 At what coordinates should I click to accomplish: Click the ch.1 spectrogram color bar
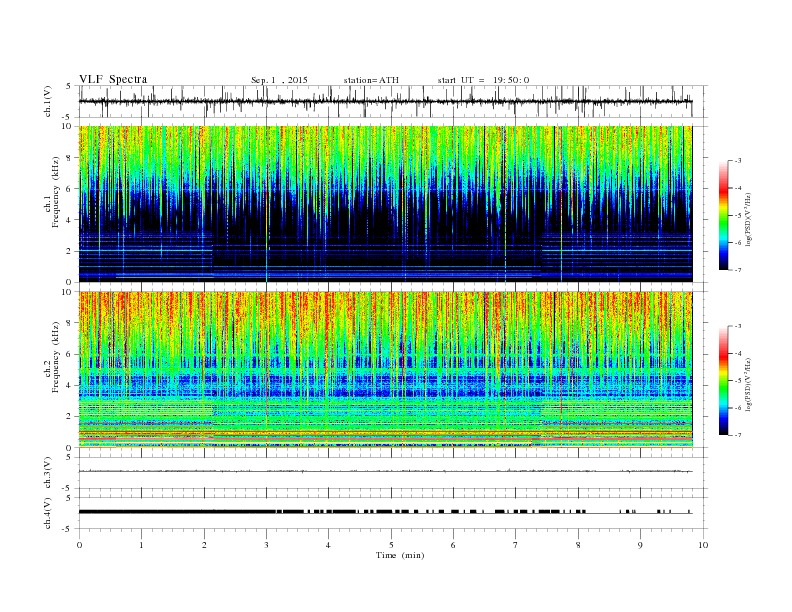(x=724, y=215)
